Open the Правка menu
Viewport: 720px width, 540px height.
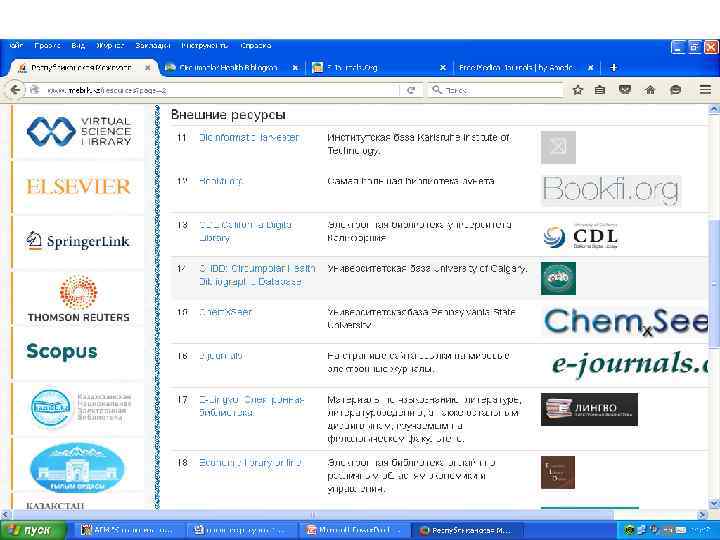click(48, 45)
